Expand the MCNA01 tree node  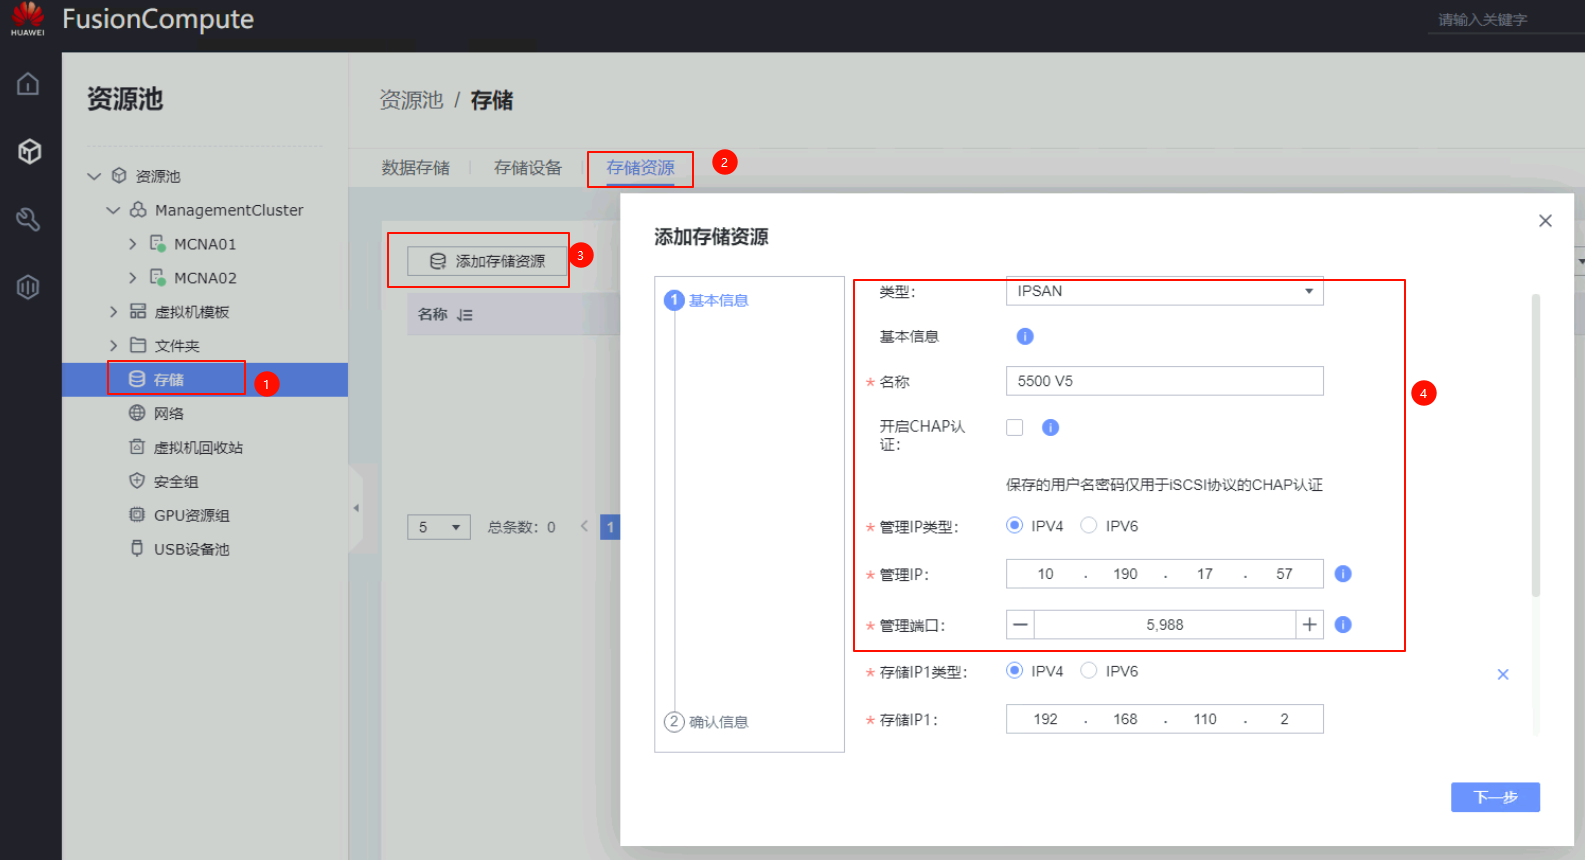coord(133,244)
